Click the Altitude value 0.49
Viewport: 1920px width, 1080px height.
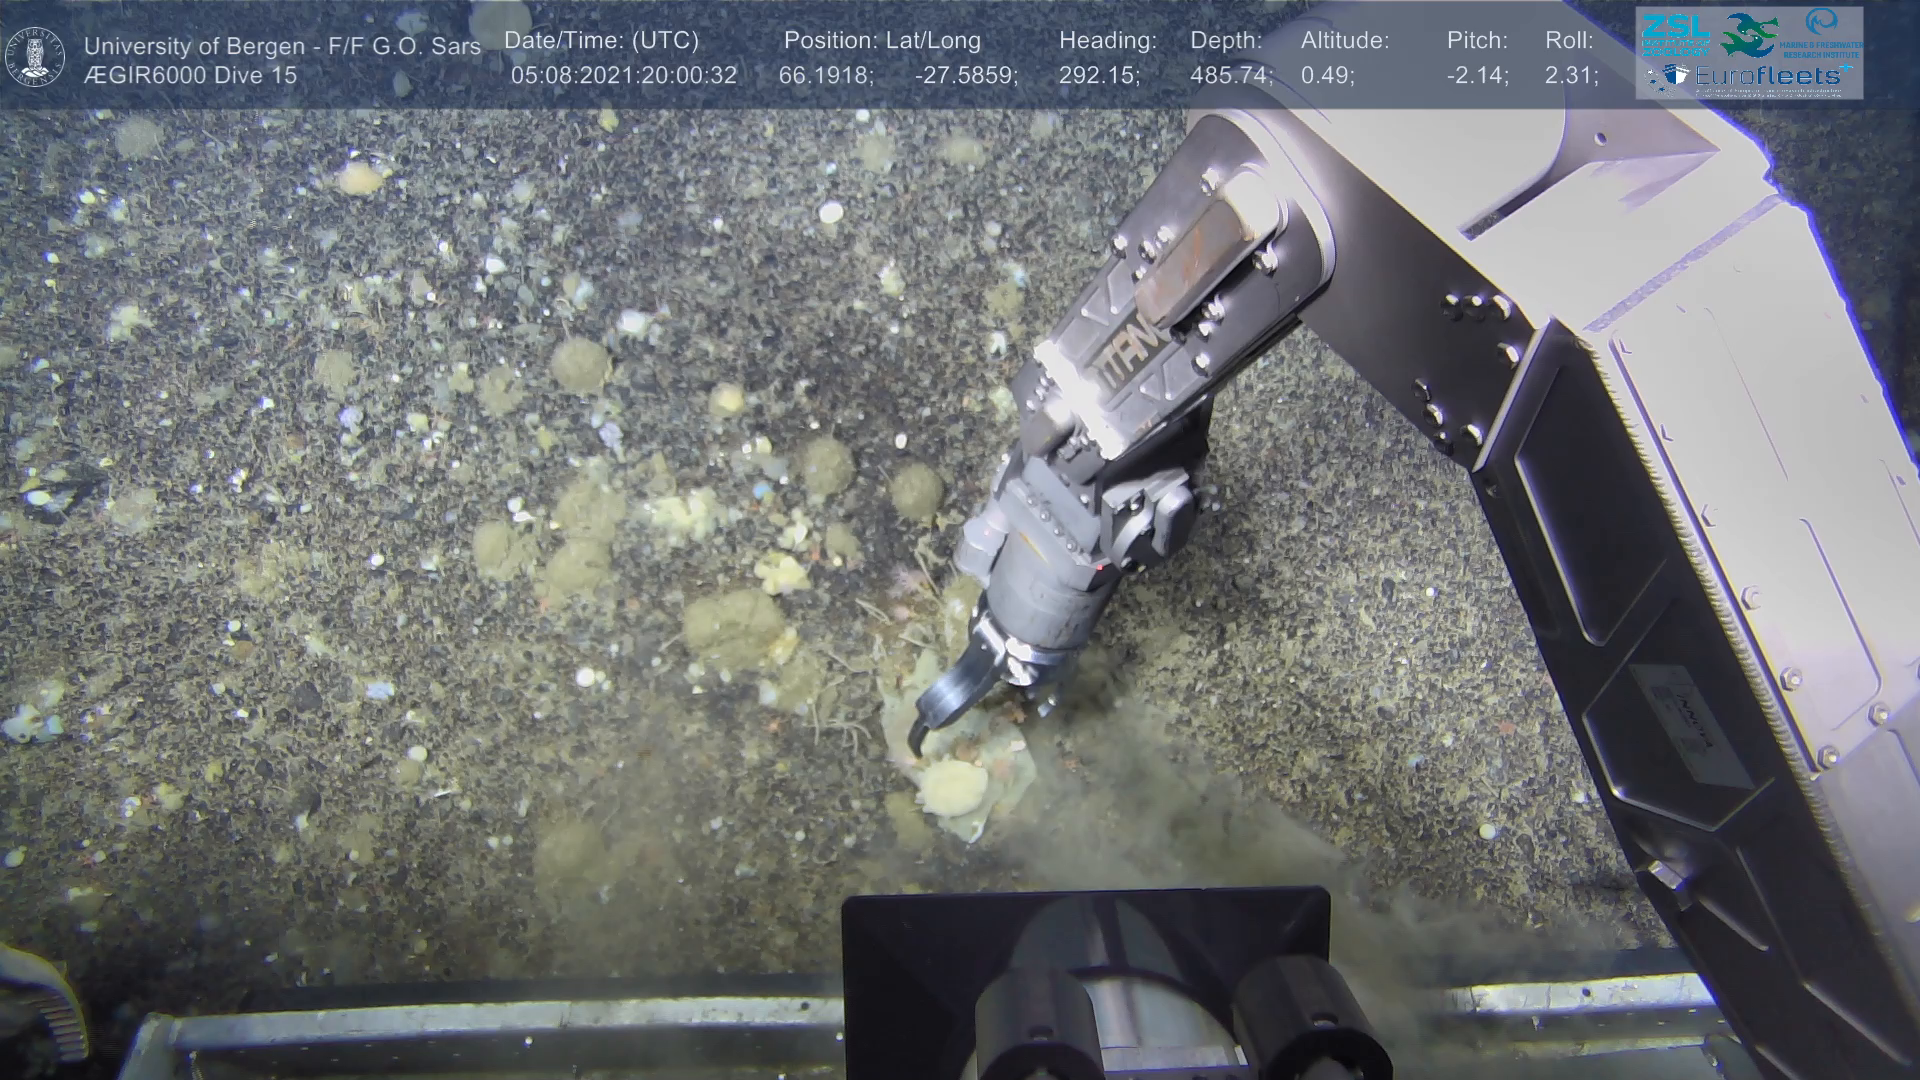pyautogui.click(x=1327, y=76)
